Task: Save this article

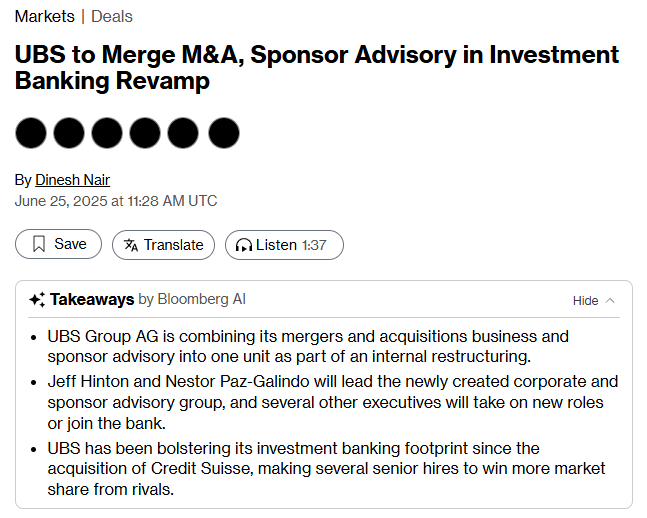Action: (x=59, y=244)
